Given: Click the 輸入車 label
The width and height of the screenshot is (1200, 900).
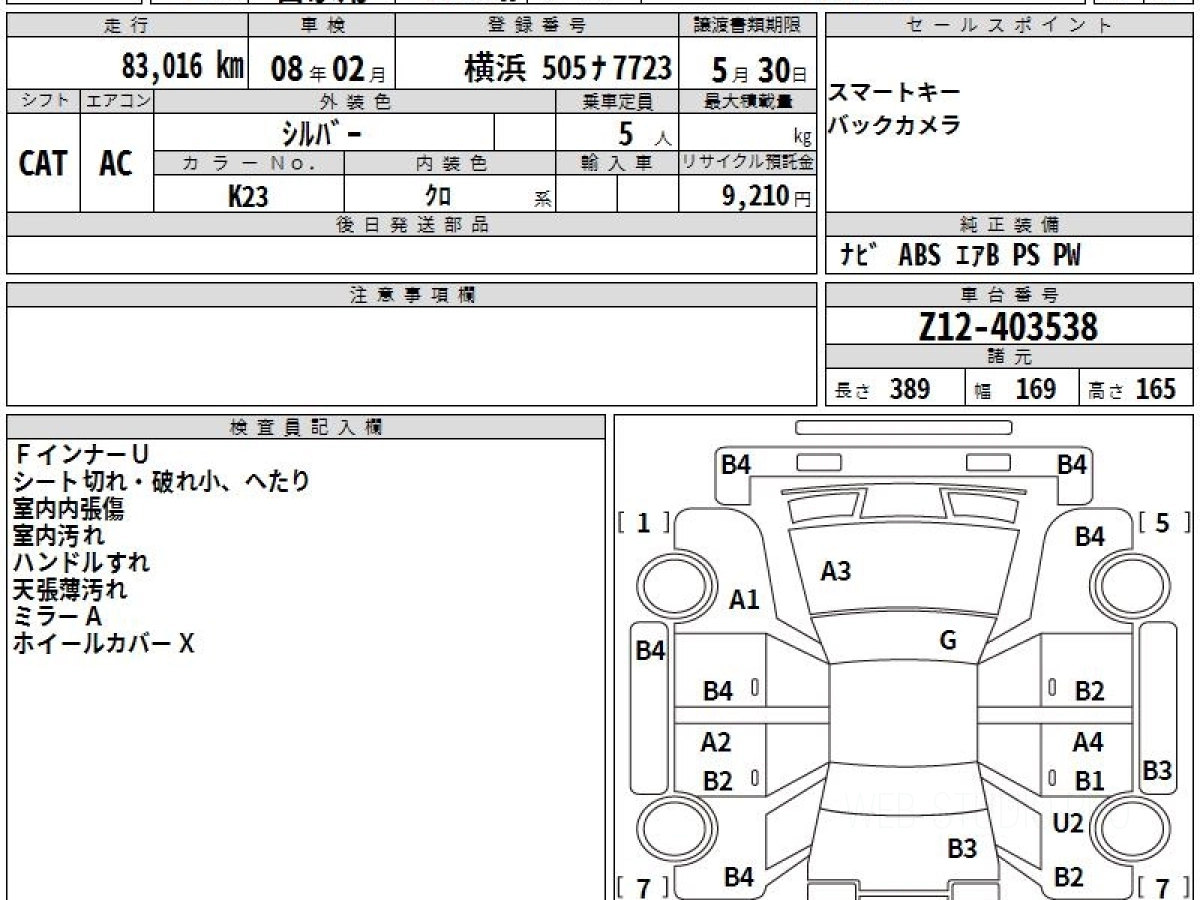Looking at the screenshot, I should 617,163.
